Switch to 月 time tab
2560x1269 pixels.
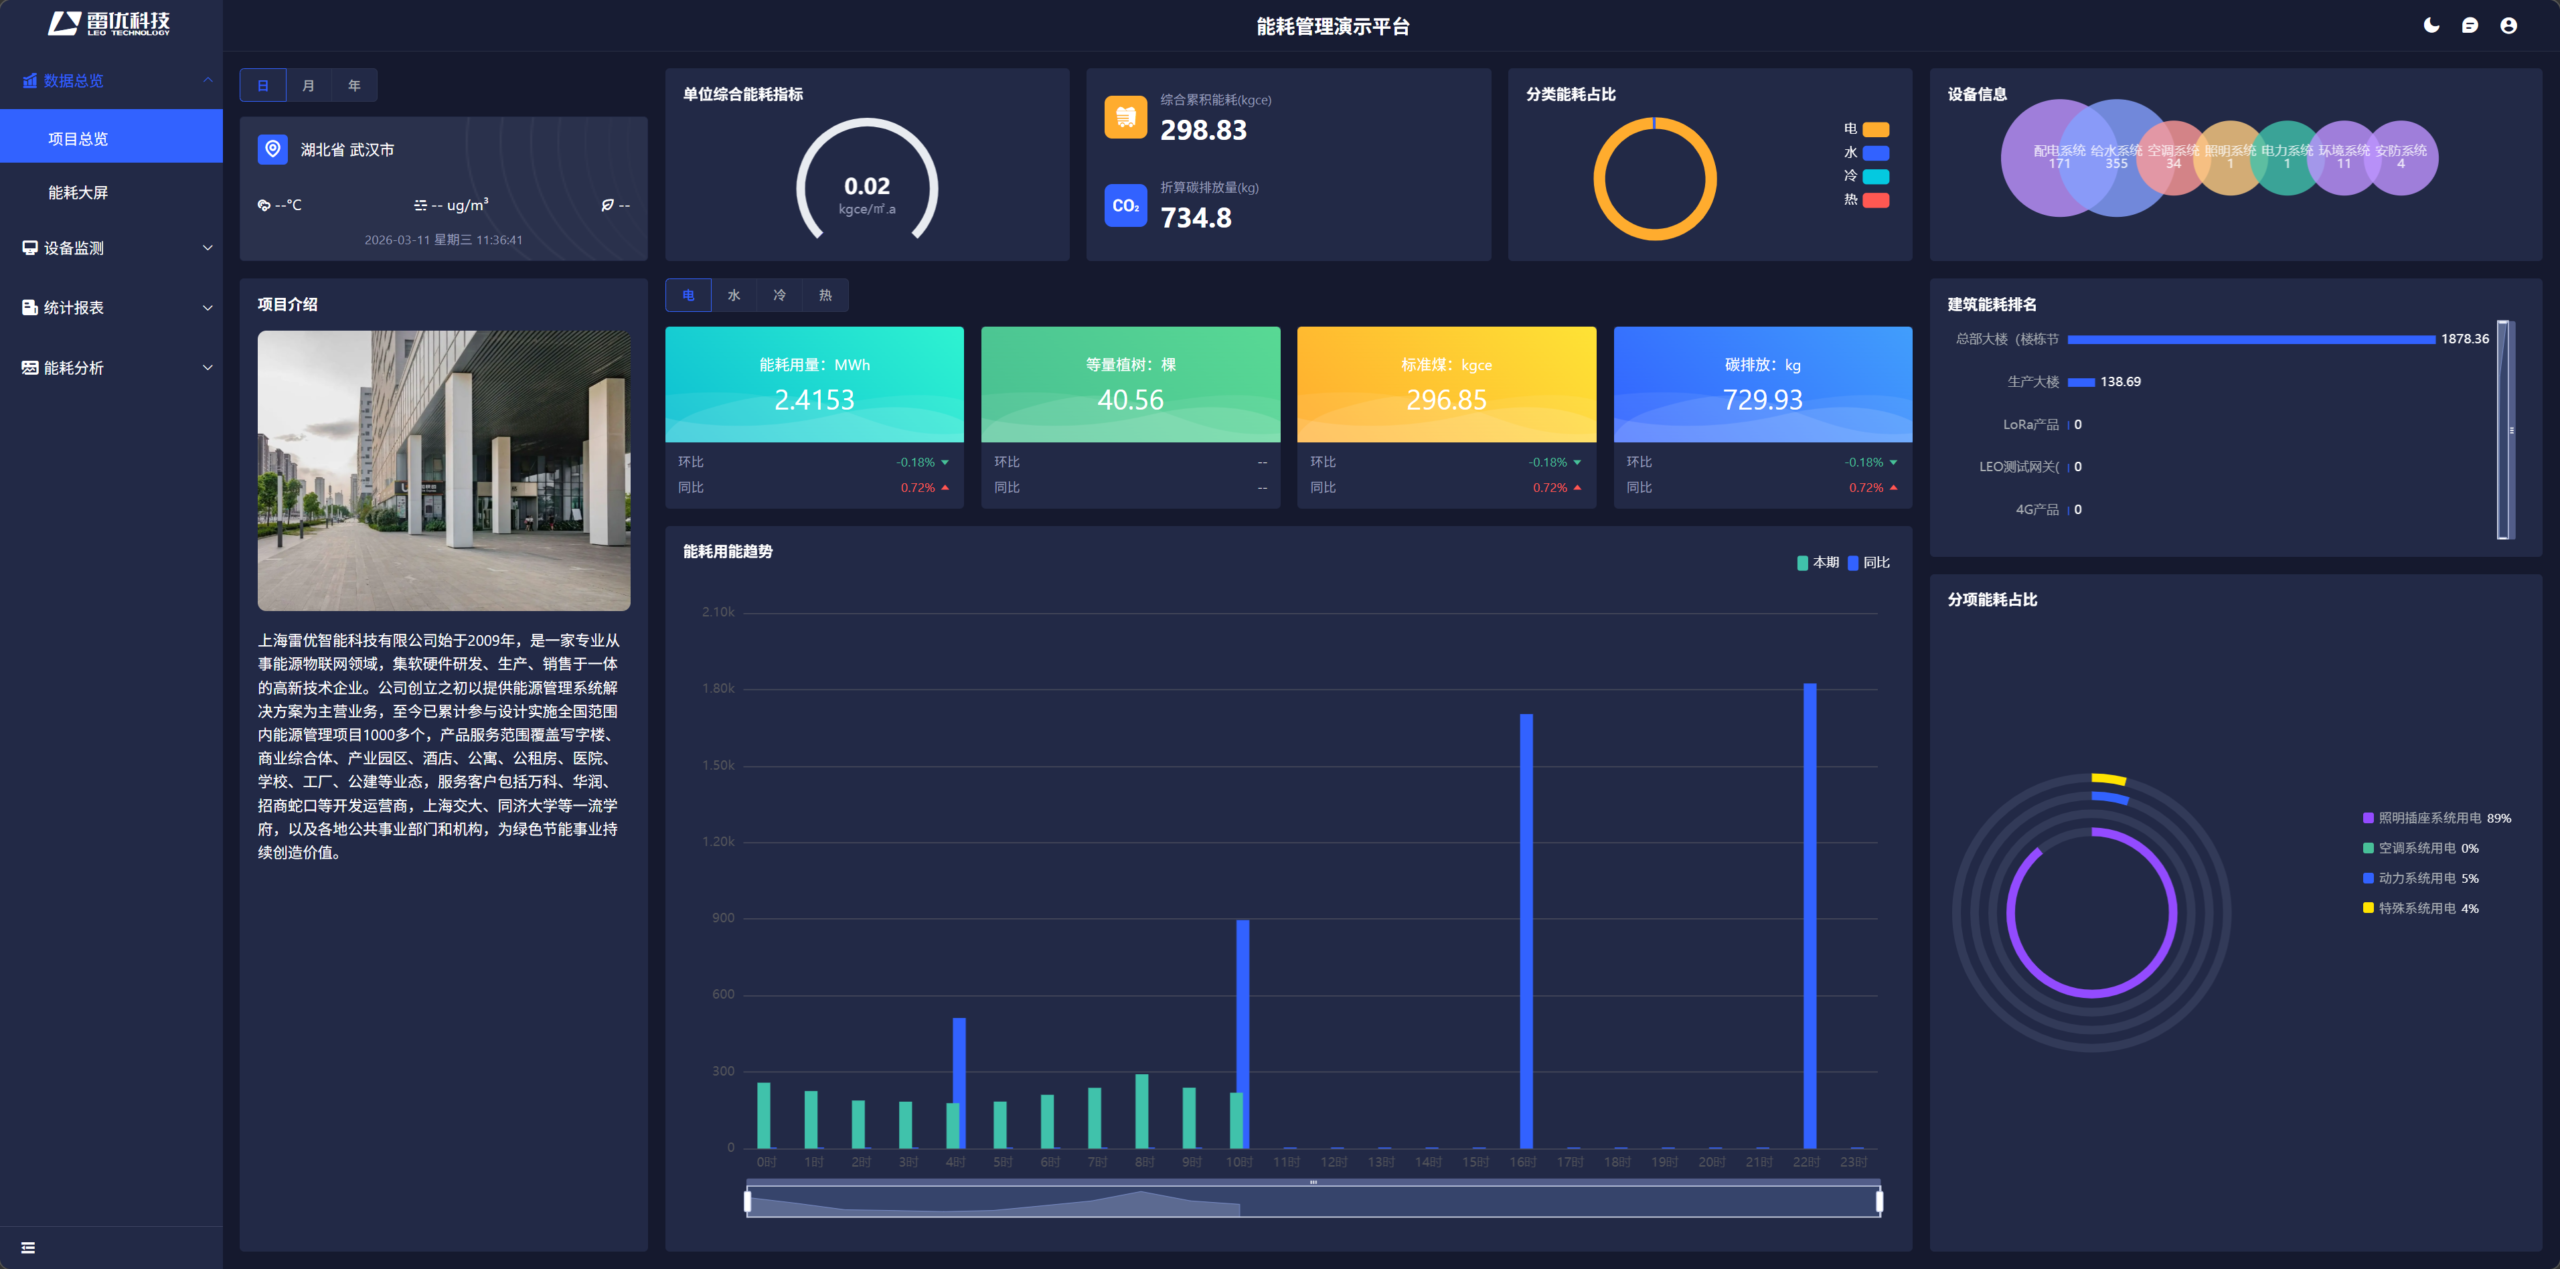308,85
